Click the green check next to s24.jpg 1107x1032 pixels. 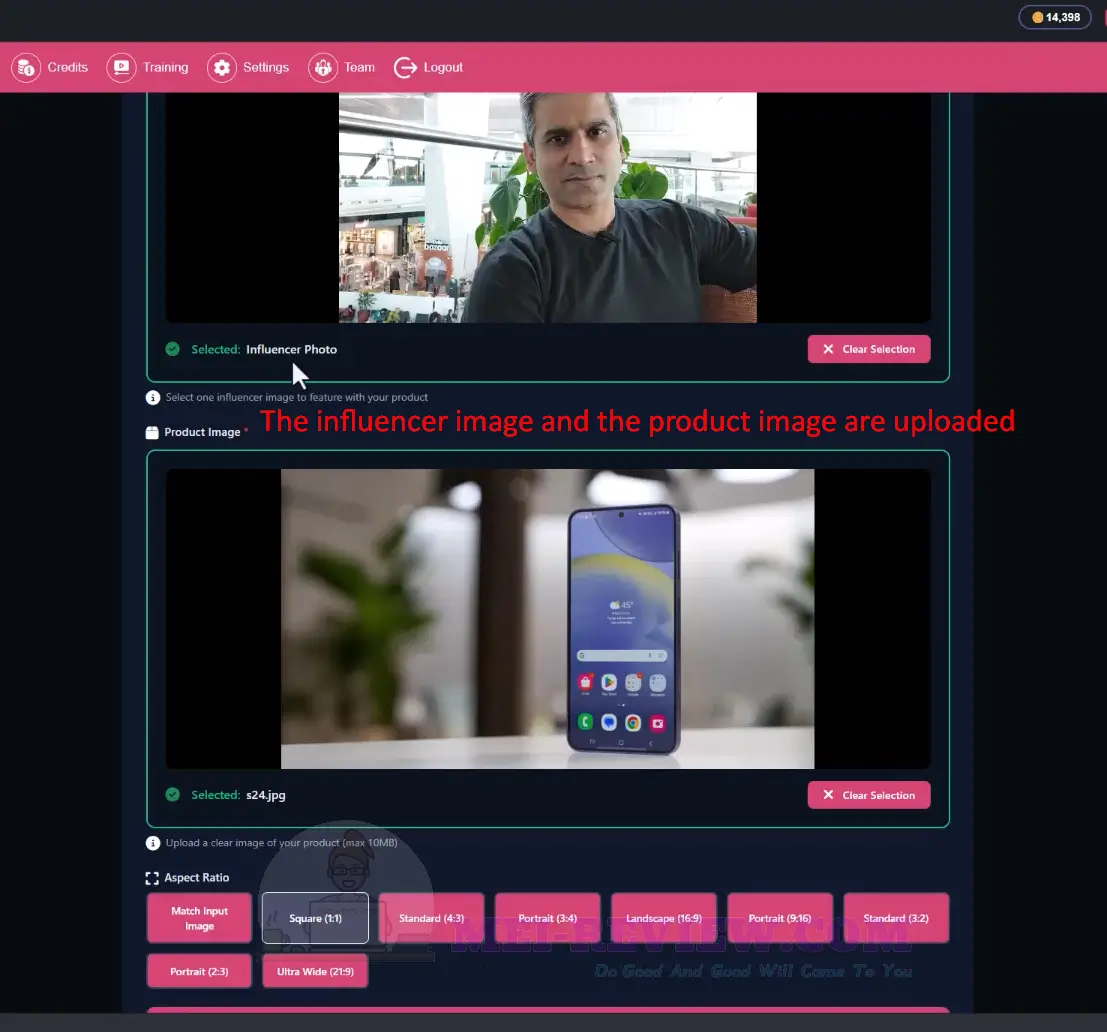pyautogui.click(x=172, y=795)
